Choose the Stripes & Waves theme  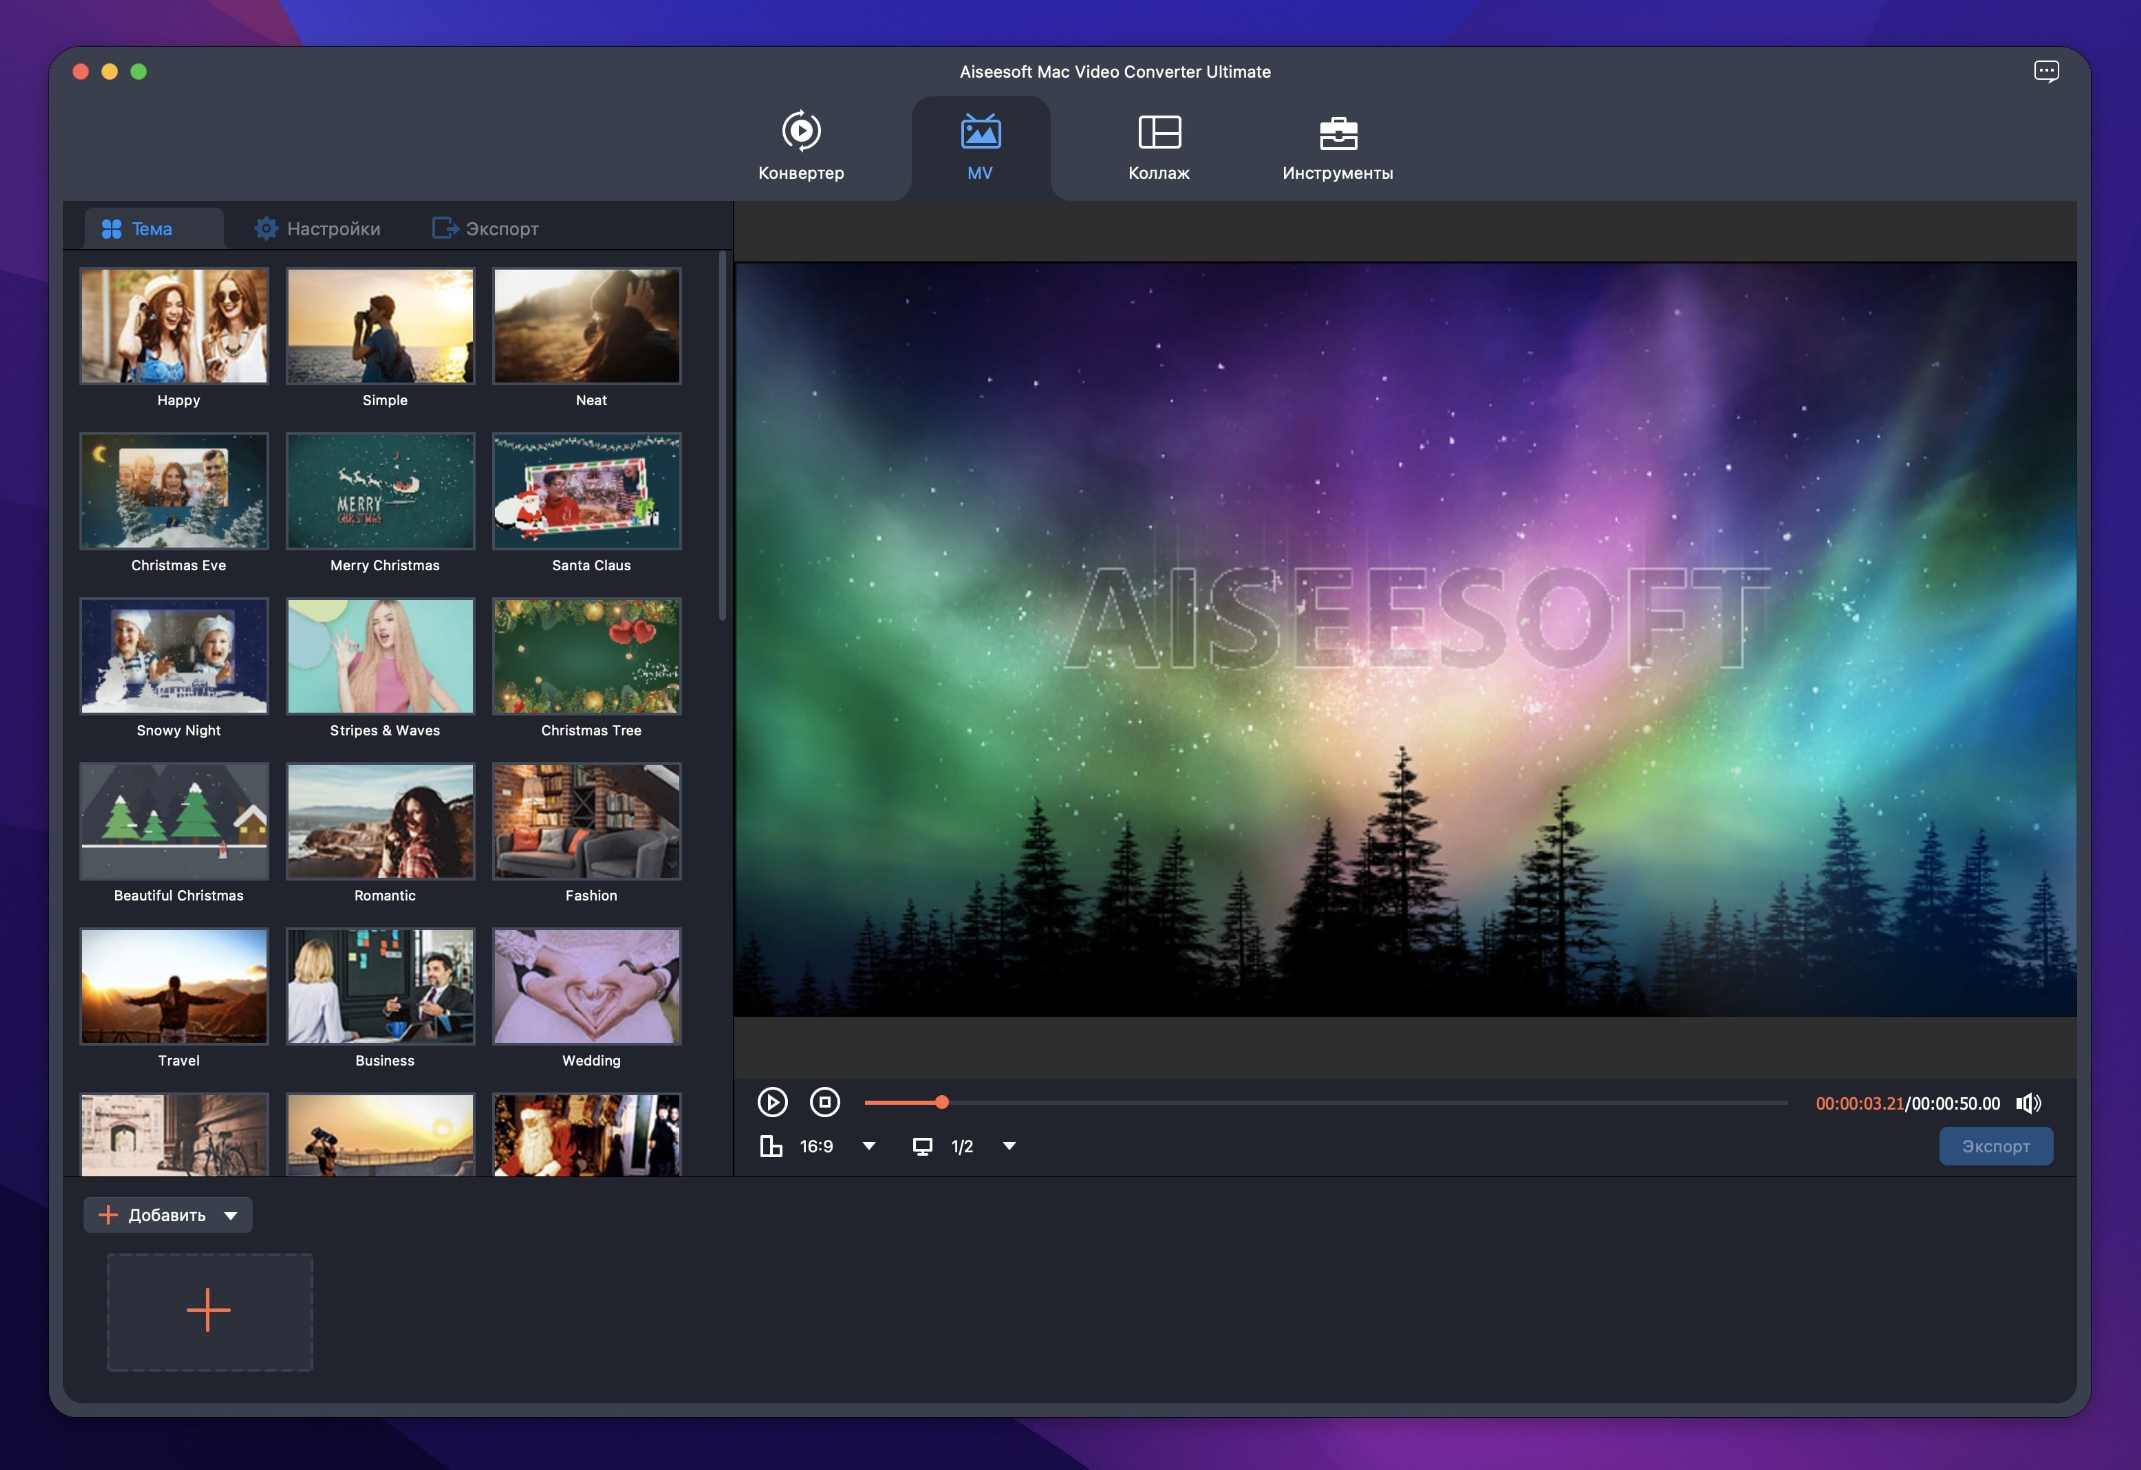point(381,656)
